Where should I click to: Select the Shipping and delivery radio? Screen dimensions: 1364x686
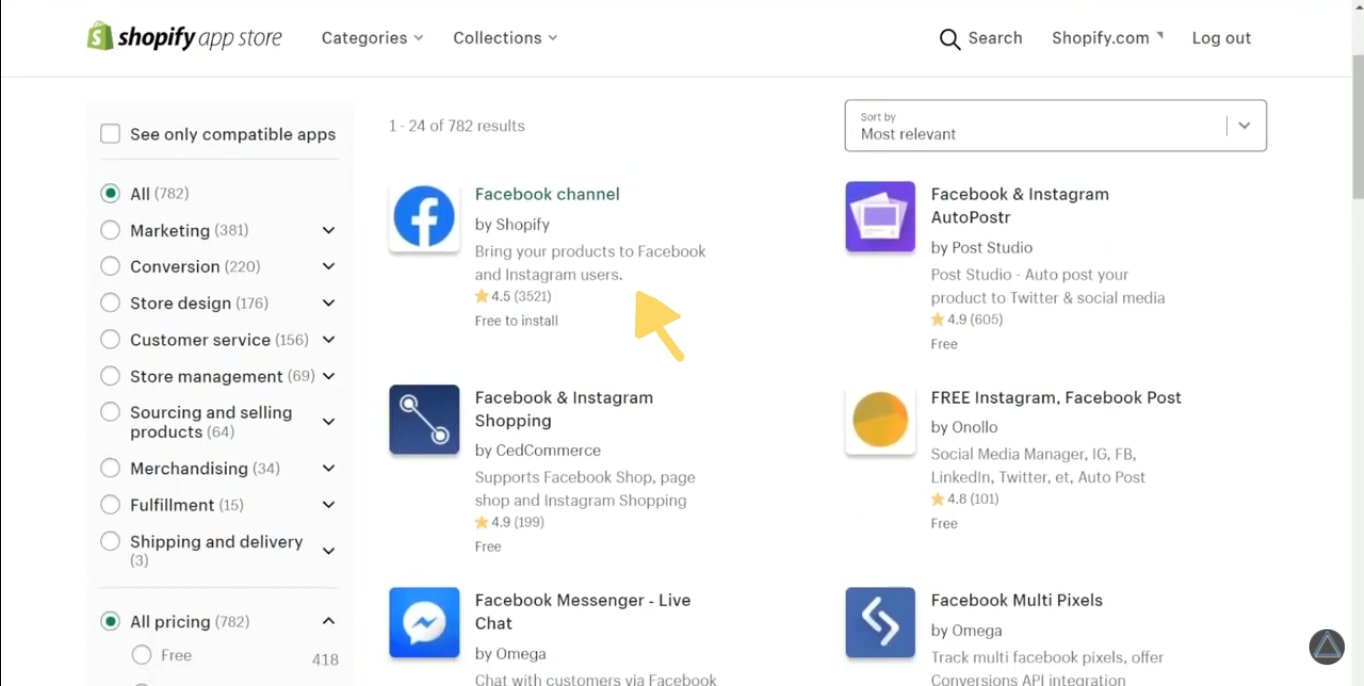point(110,541)
